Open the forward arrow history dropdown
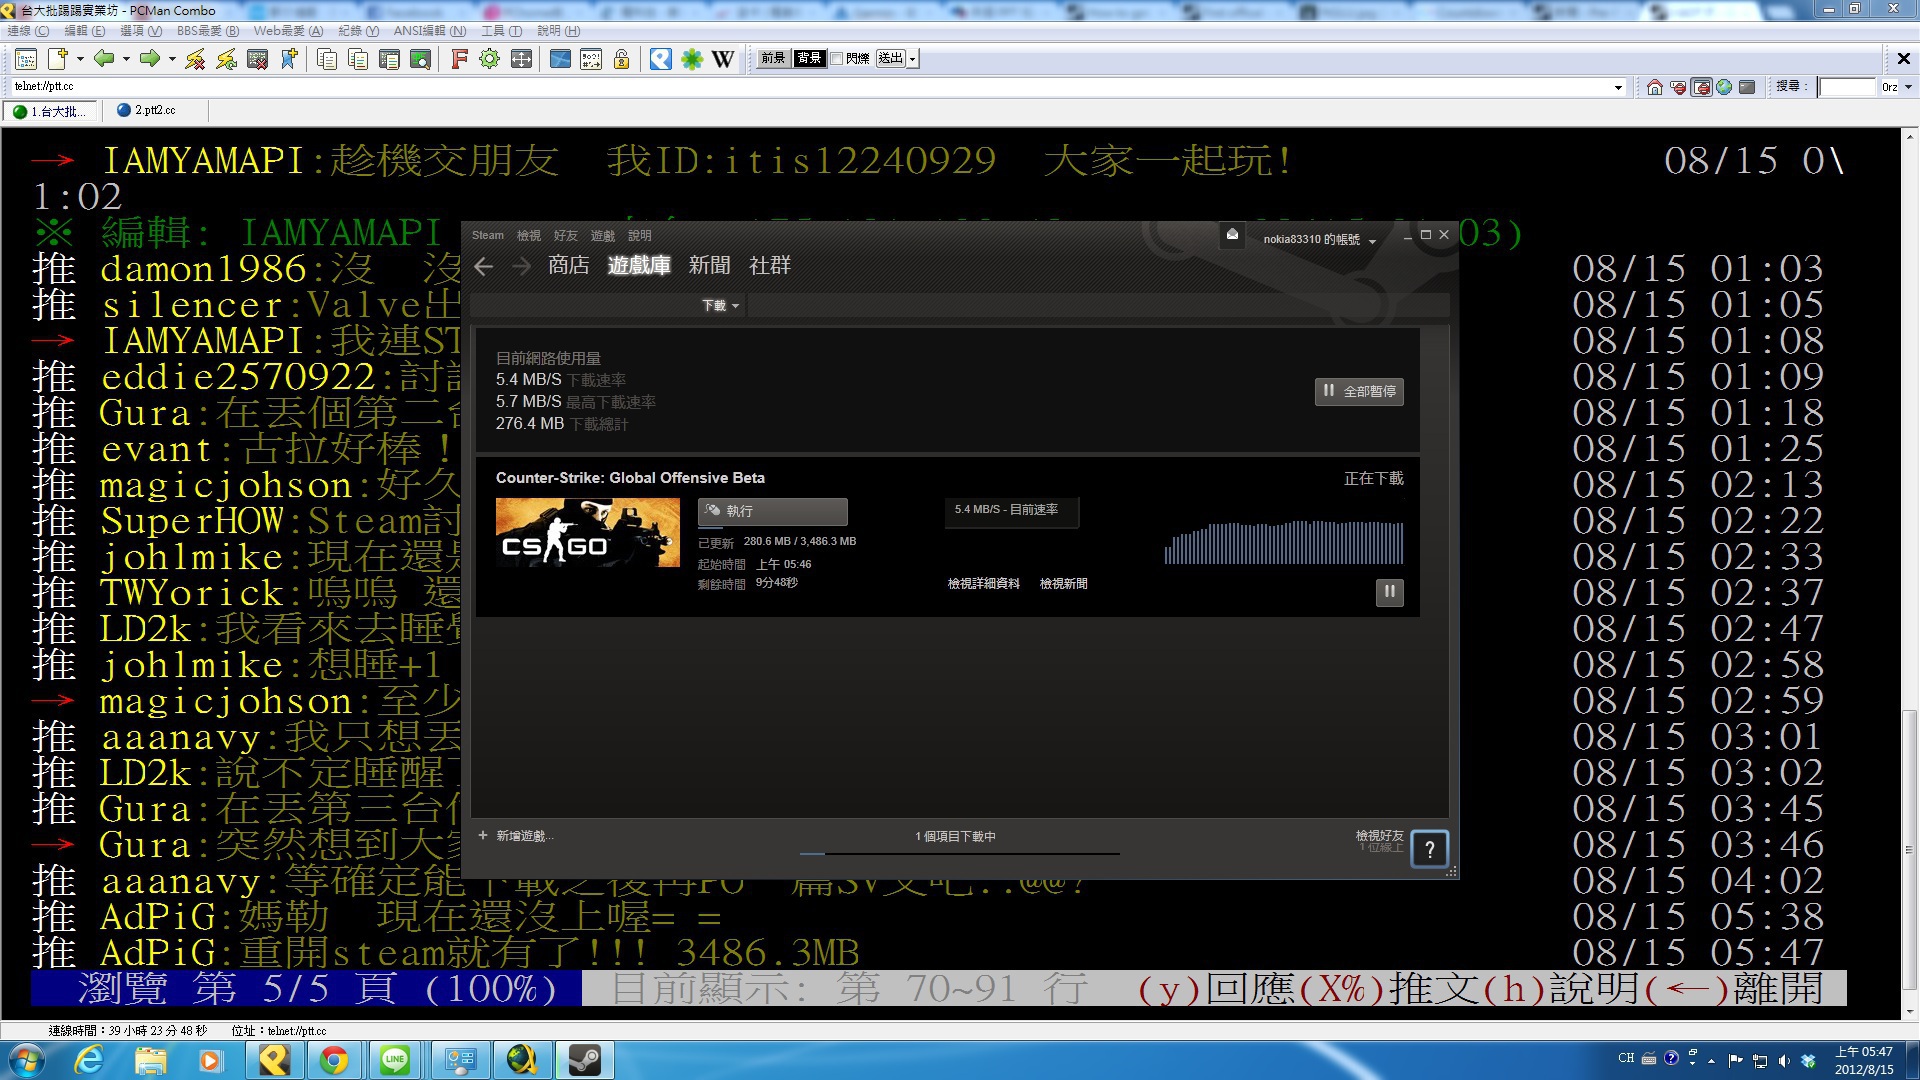The image size is (1920, 1080). point(172,59)
